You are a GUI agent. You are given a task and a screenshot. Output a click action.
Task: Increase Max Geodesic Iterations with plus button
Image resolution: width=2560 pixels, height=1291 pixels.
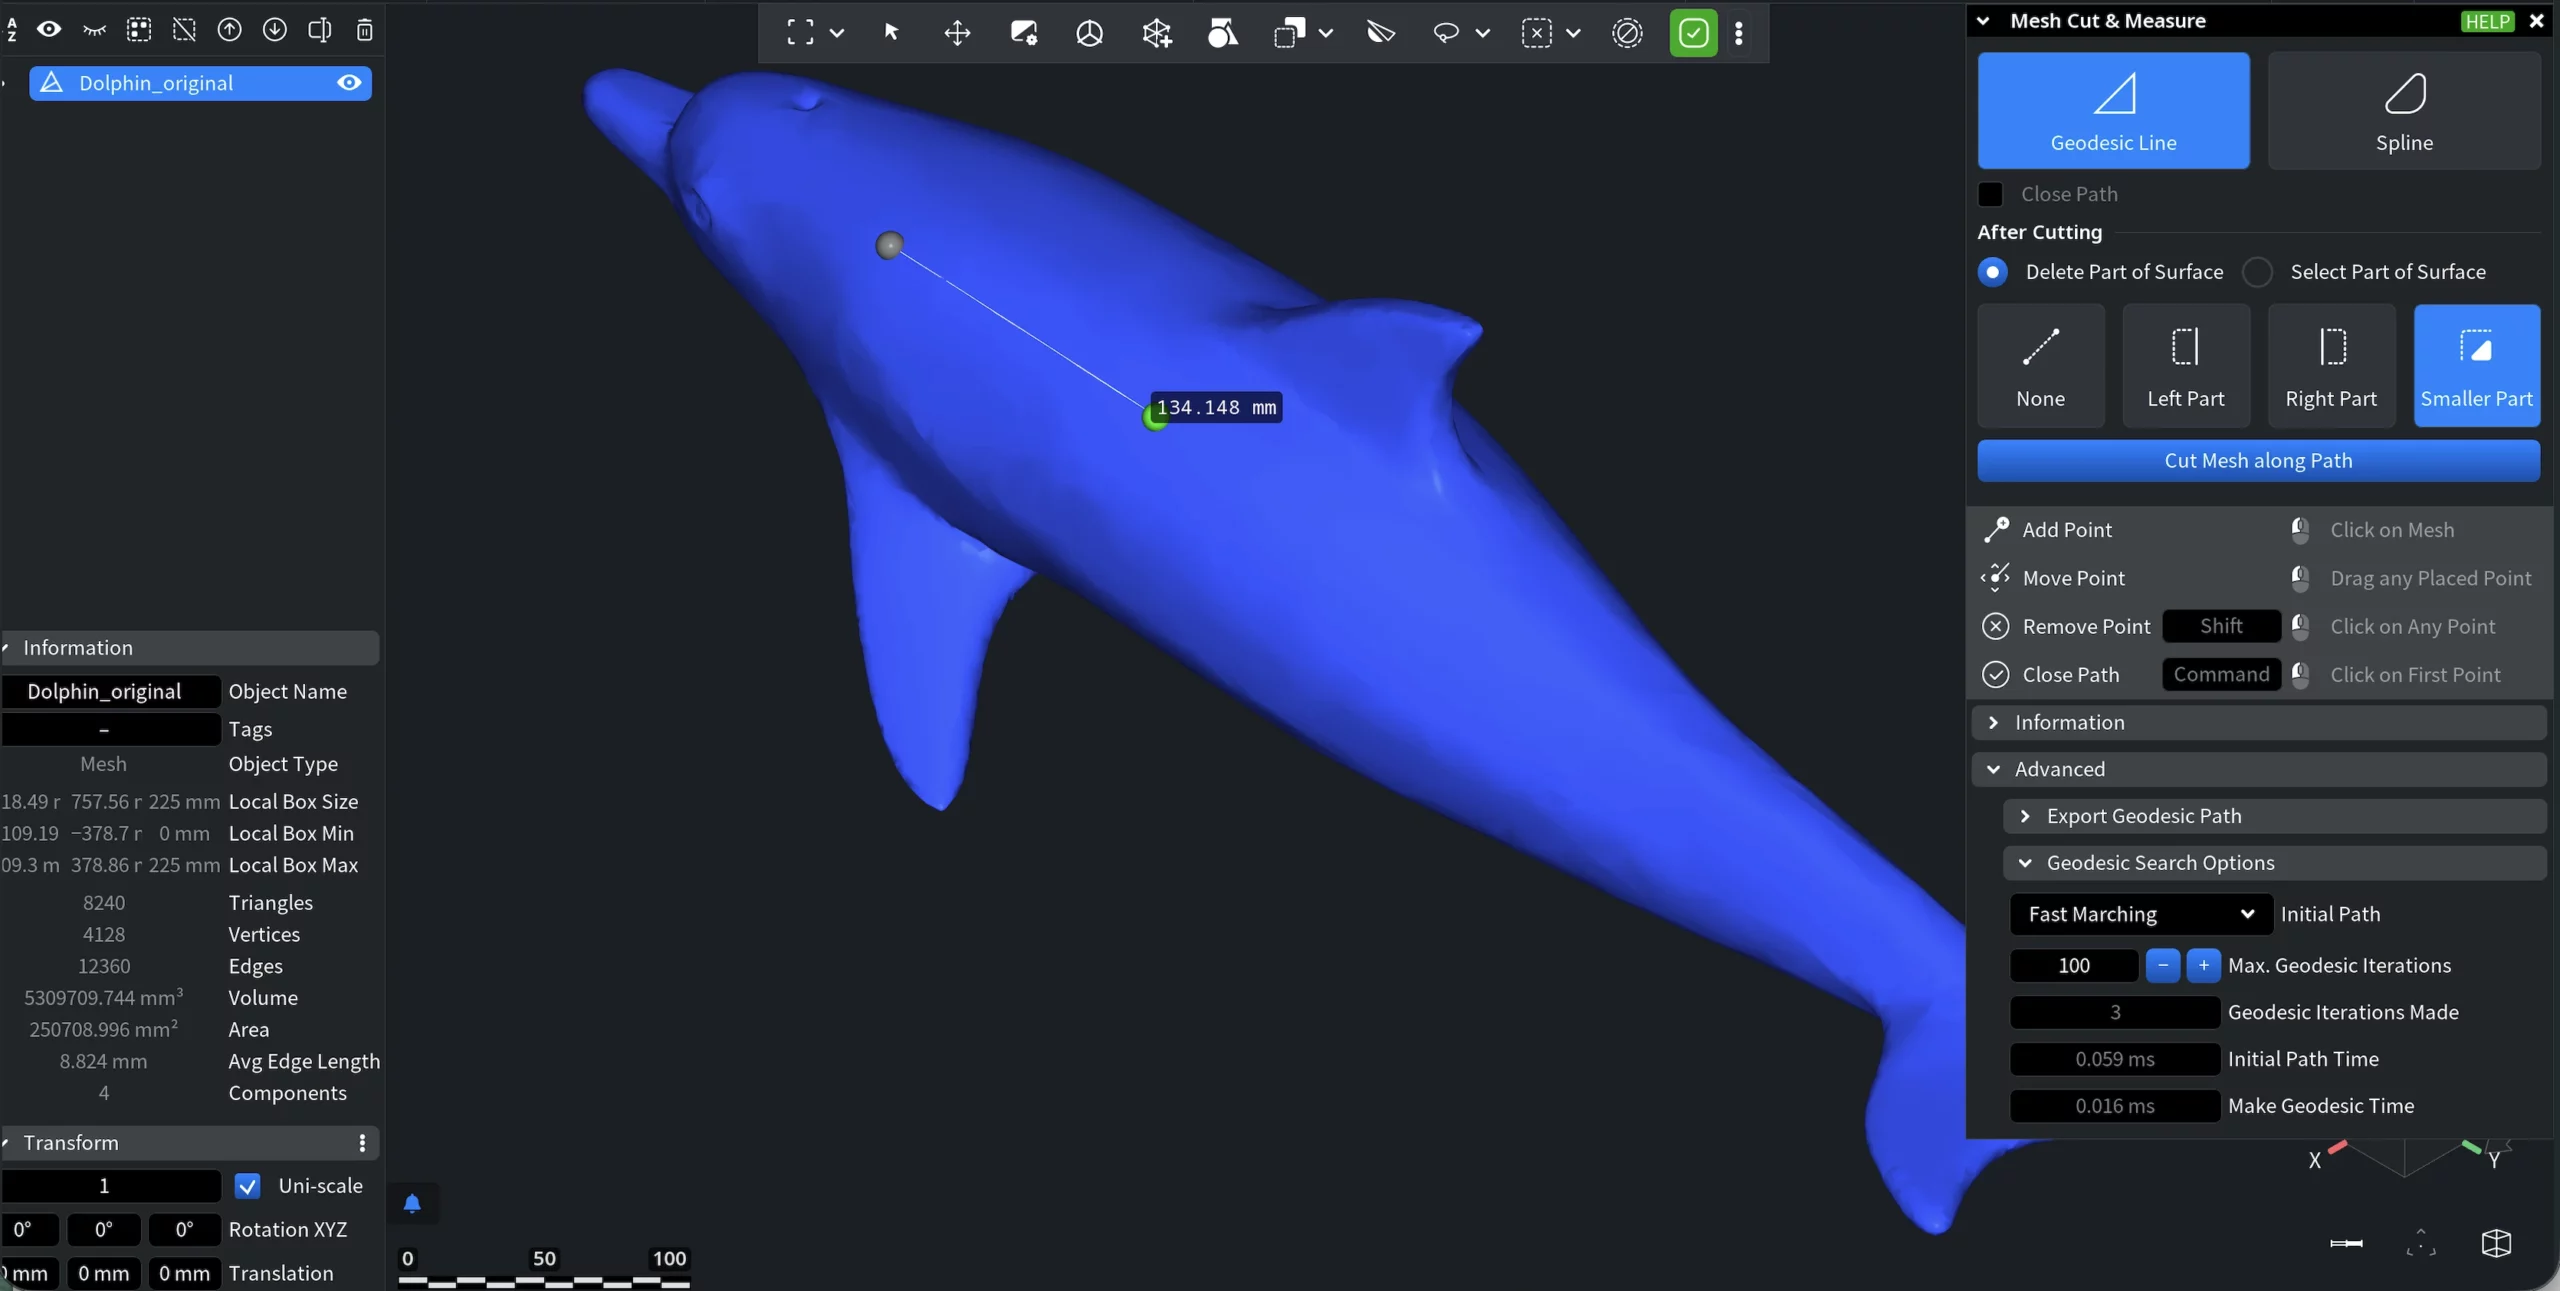pyautogui.click(x=2203, y=965)
